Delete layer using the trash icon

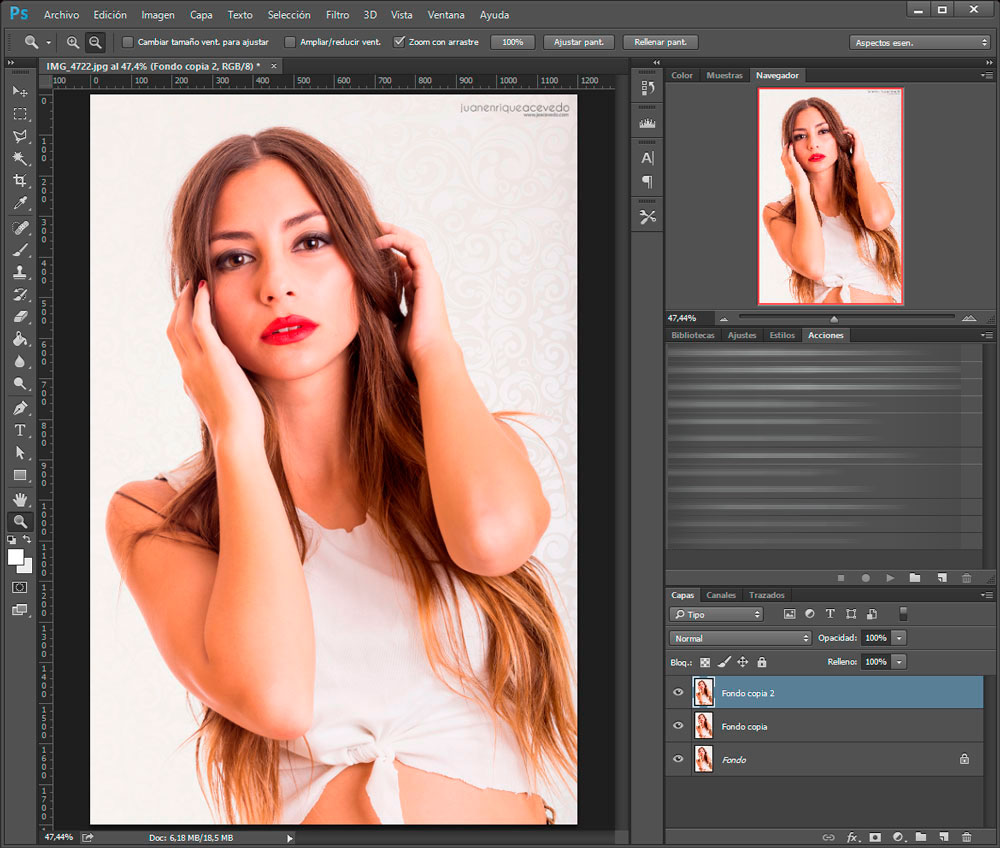pos(966,837)
